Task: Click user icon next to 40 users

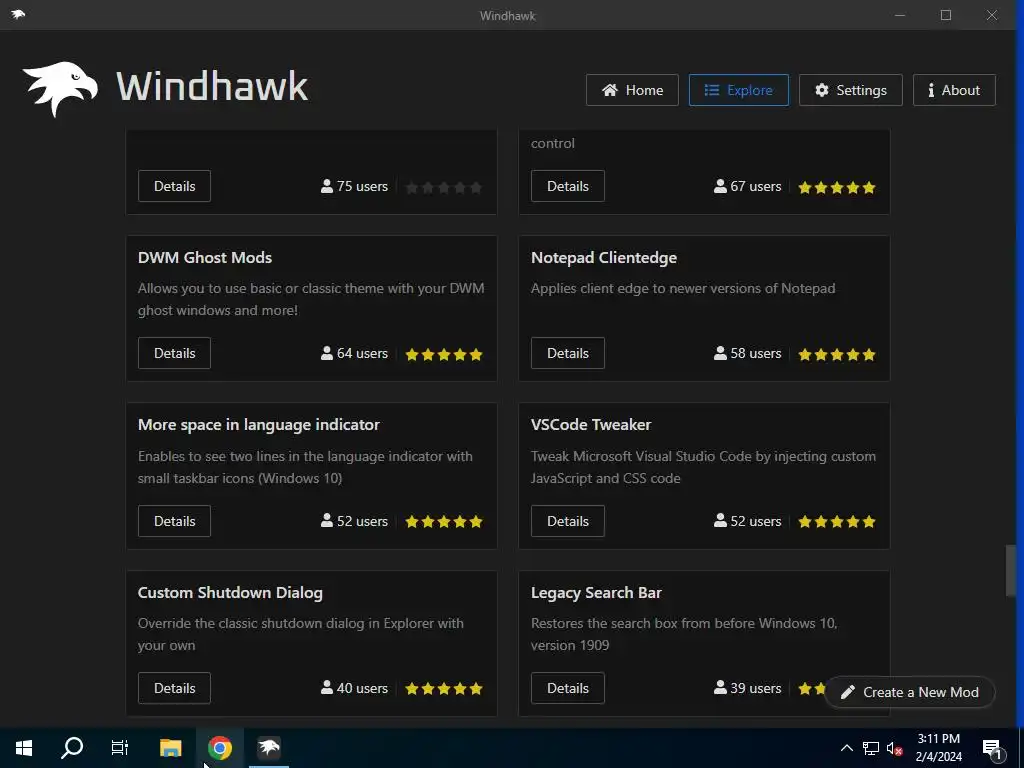Action: click(x=327, y=687)
